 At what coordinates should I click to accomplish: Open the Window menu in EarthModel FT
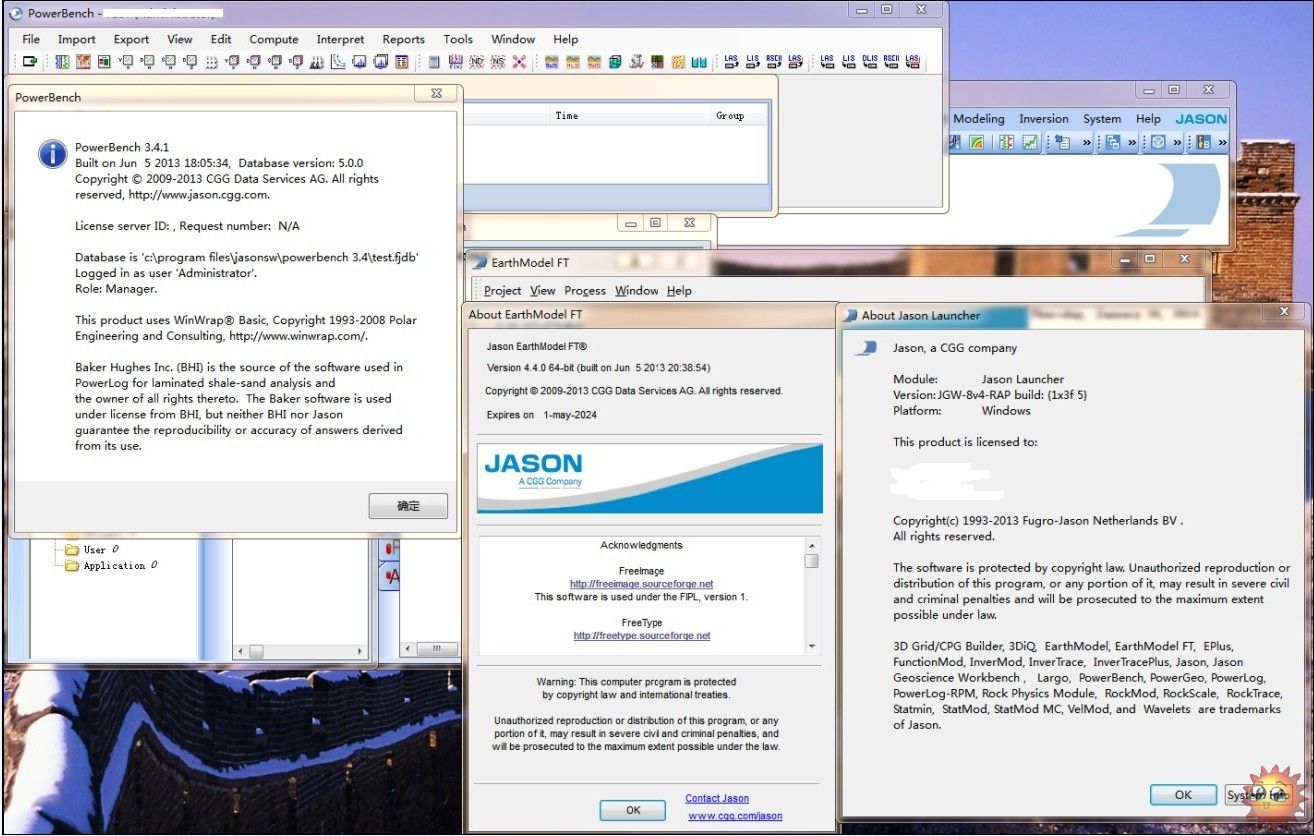pos(636,290)
